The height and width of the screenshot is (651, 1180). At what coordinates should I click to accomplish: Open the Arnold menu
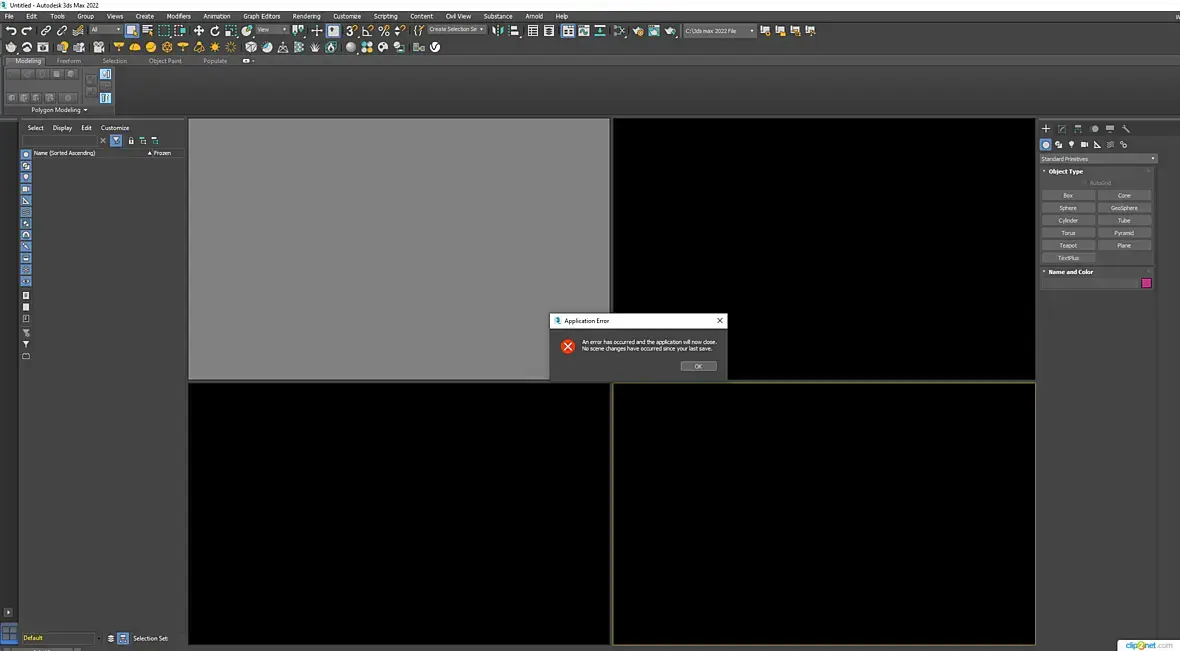tap(534, 16)
